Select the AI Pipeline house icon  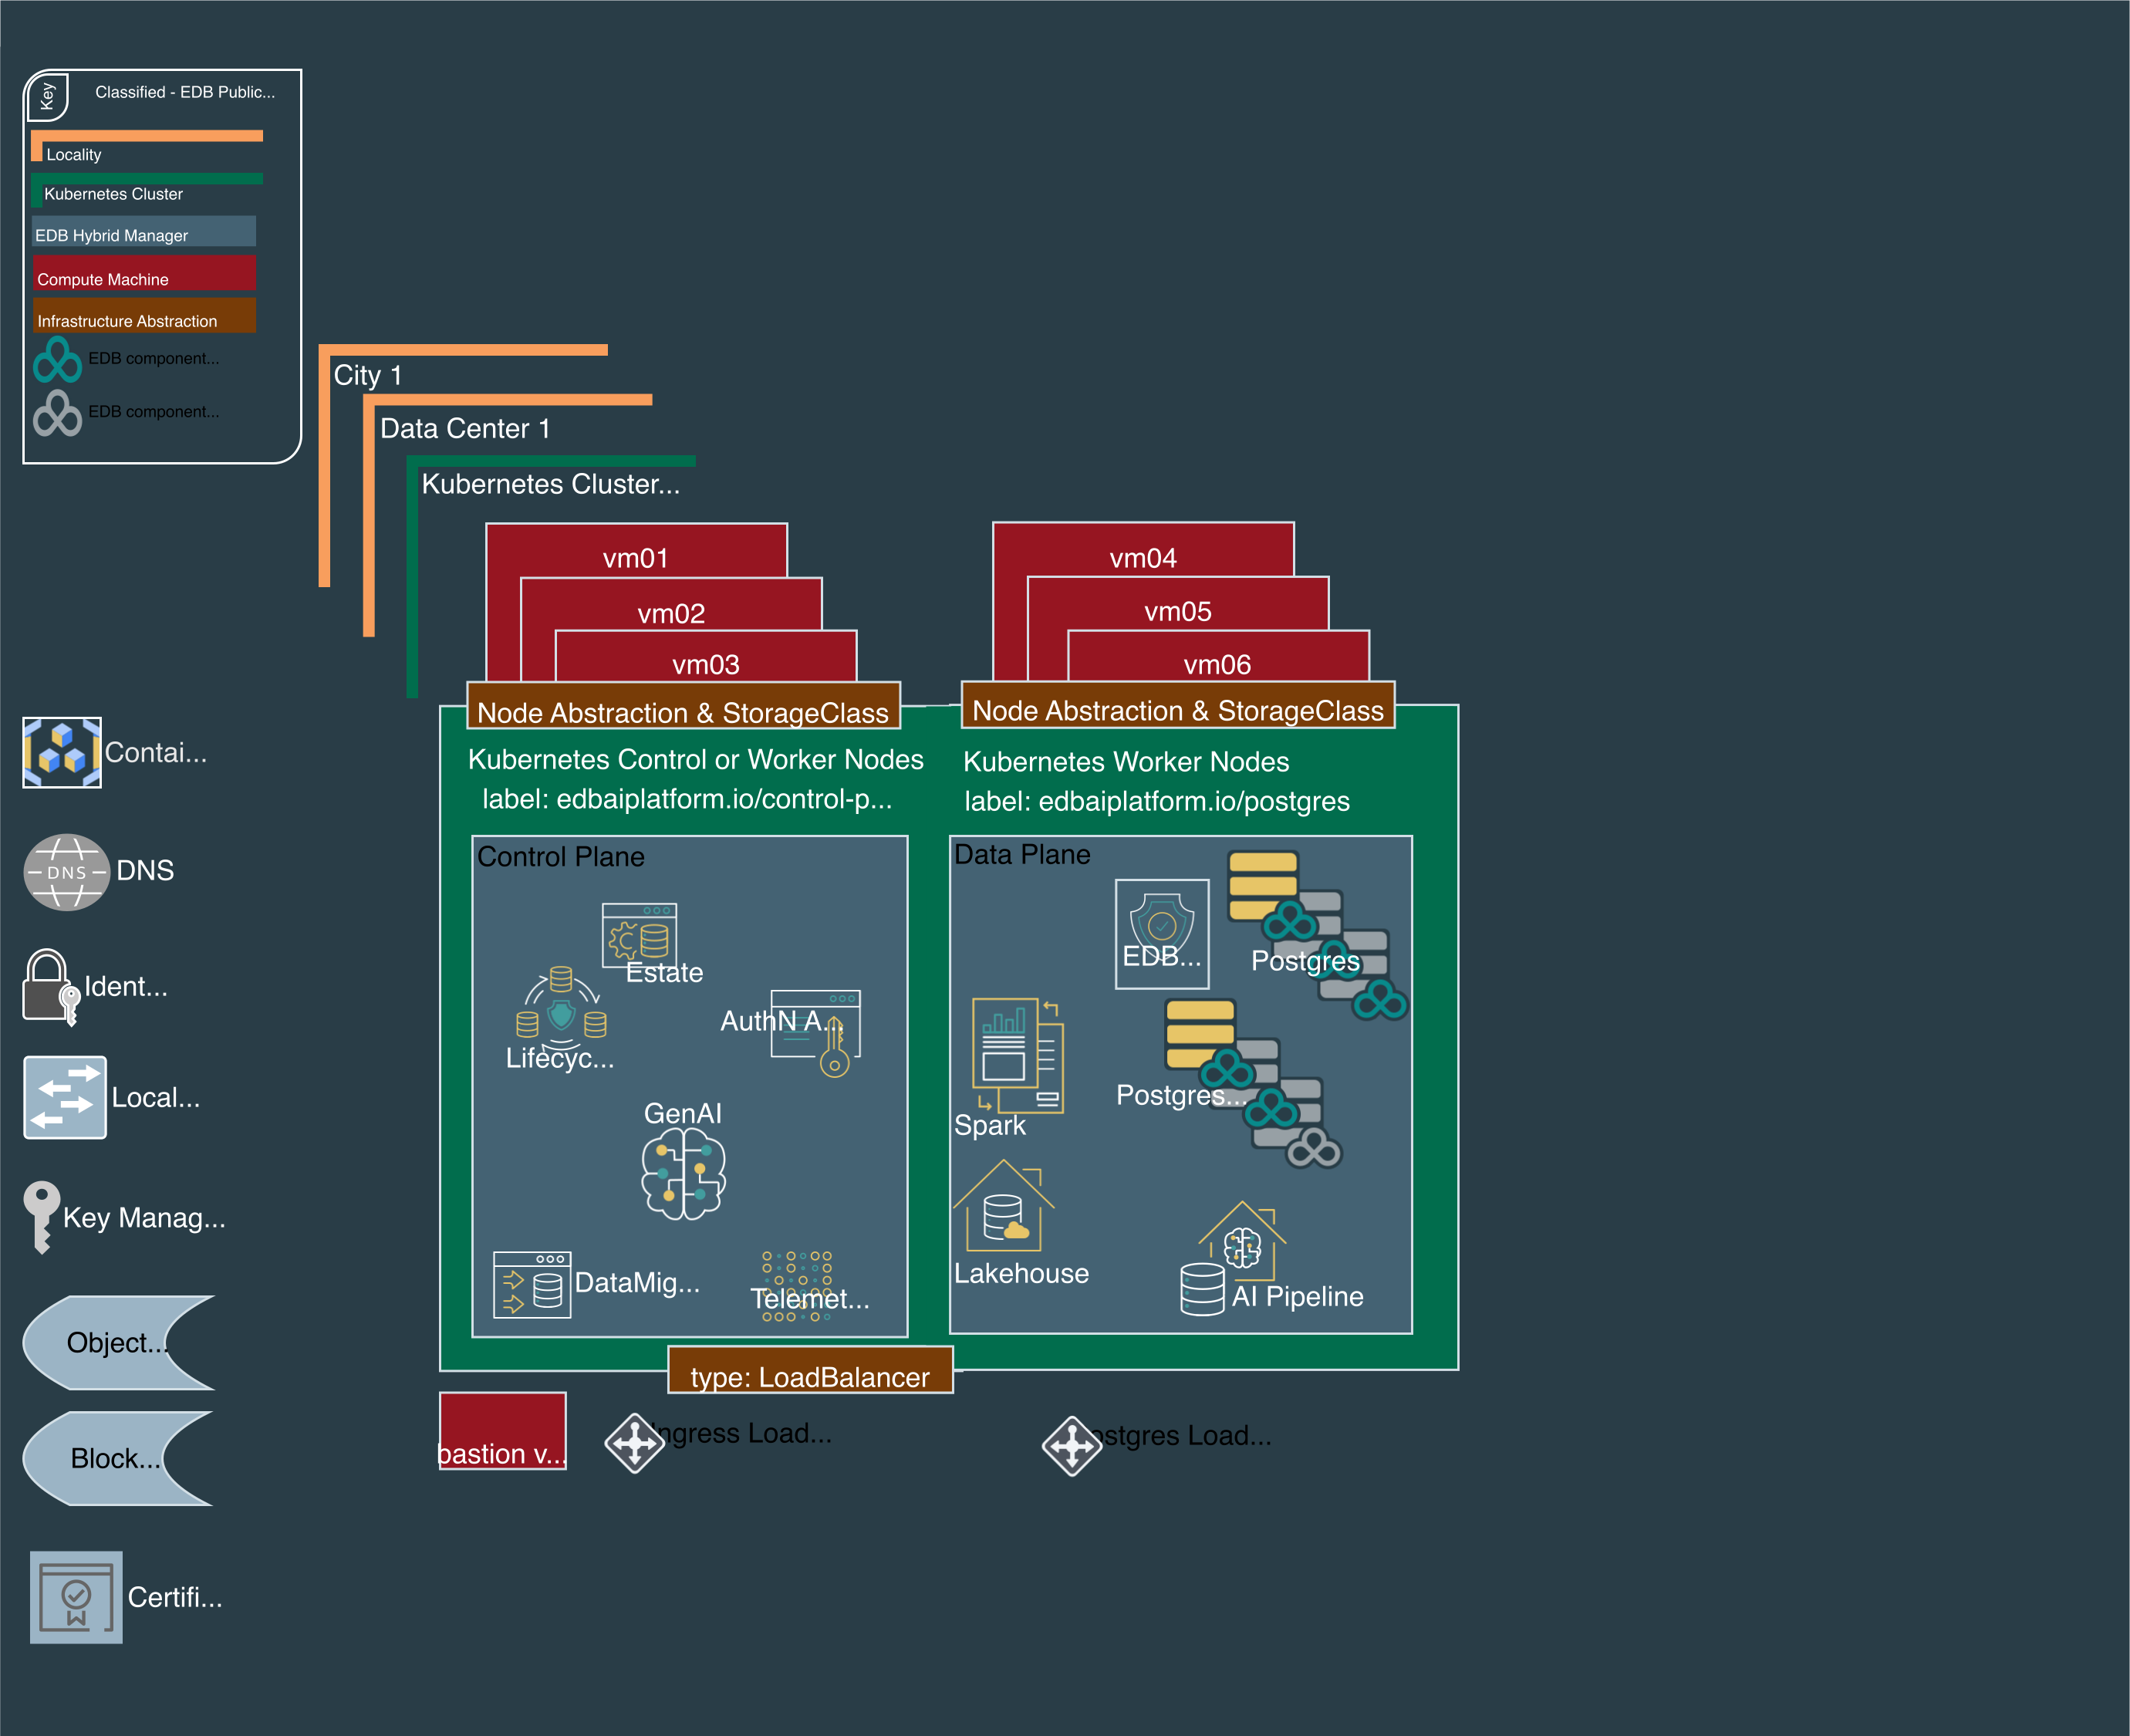pyautogui.click(x=1233, y=1258)
